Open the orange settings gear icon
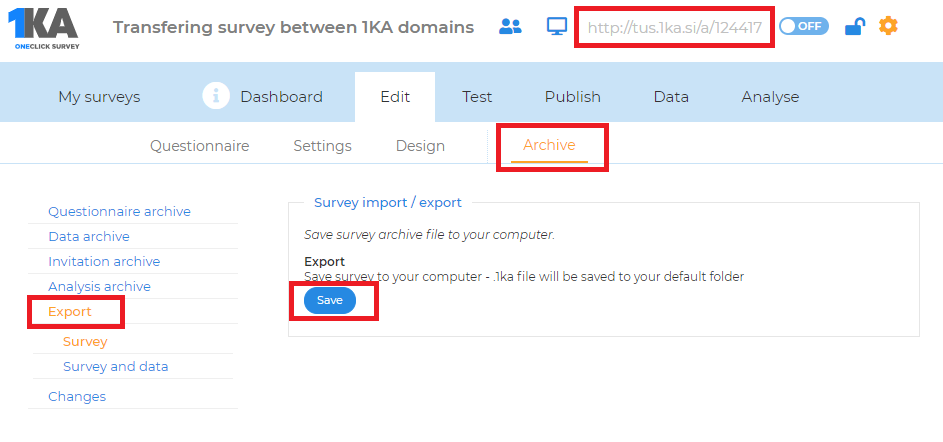The width and height of the screenshot is (943, 442). click(x=888, y=26)
